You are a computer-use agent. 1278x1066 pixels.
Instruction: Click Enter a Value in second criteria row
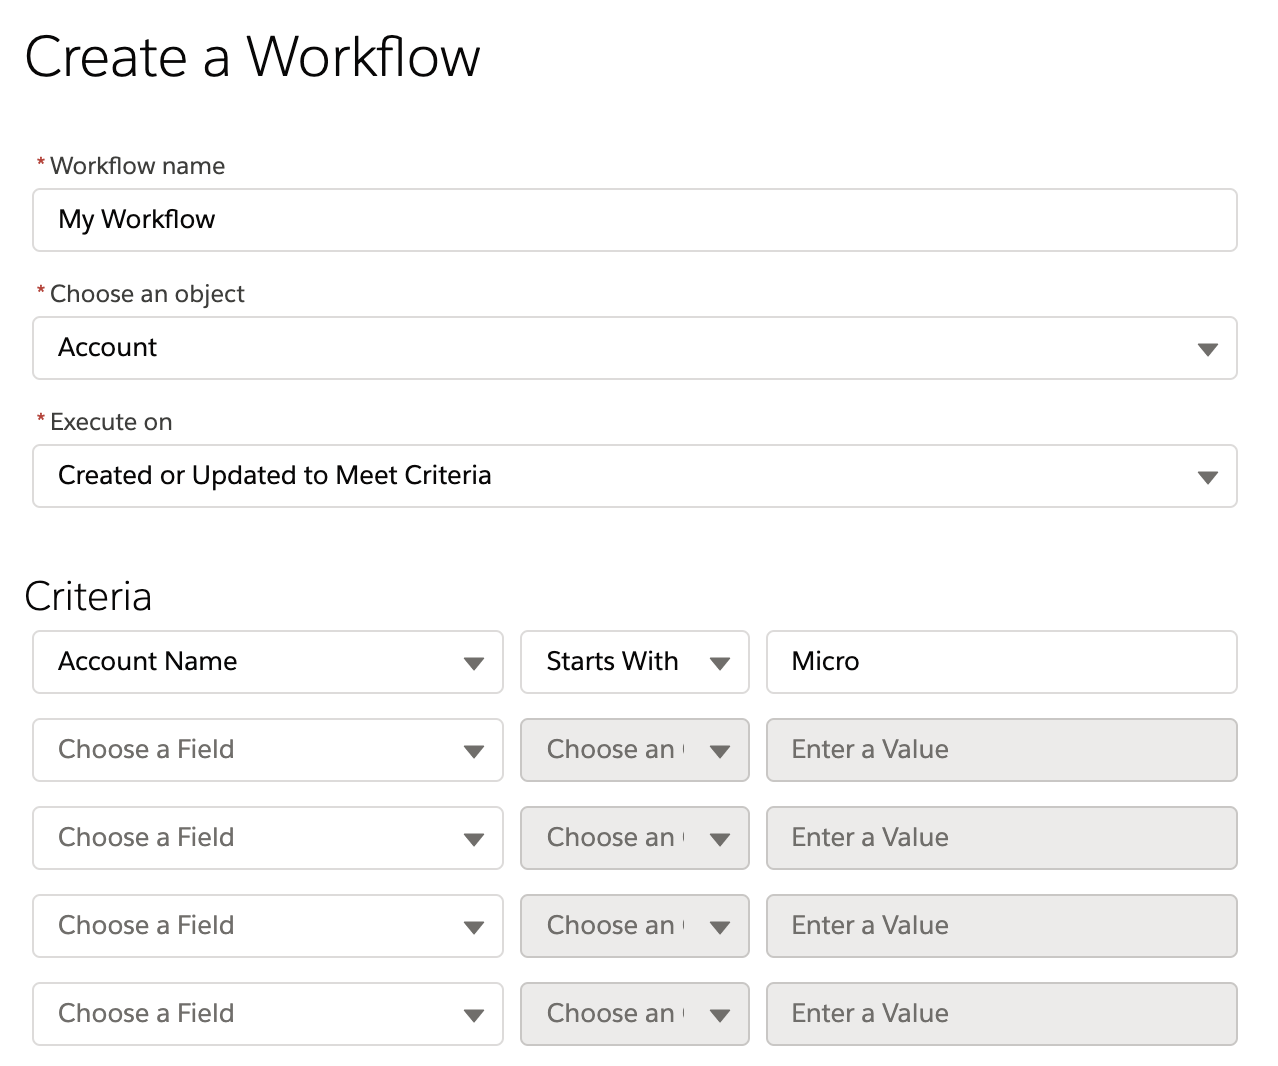[1001, 750]
